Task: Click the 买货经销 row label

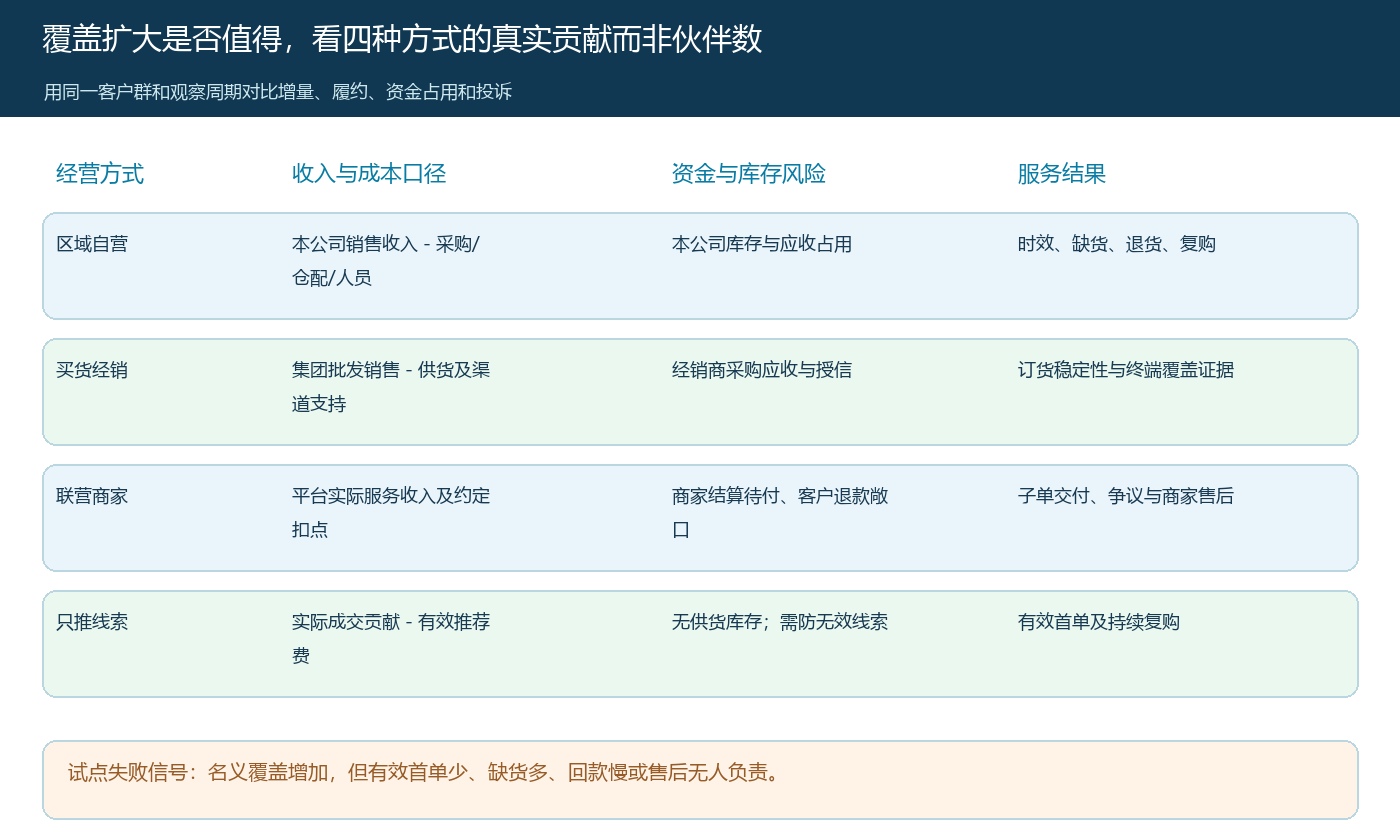Action: (x=92, y=370)
